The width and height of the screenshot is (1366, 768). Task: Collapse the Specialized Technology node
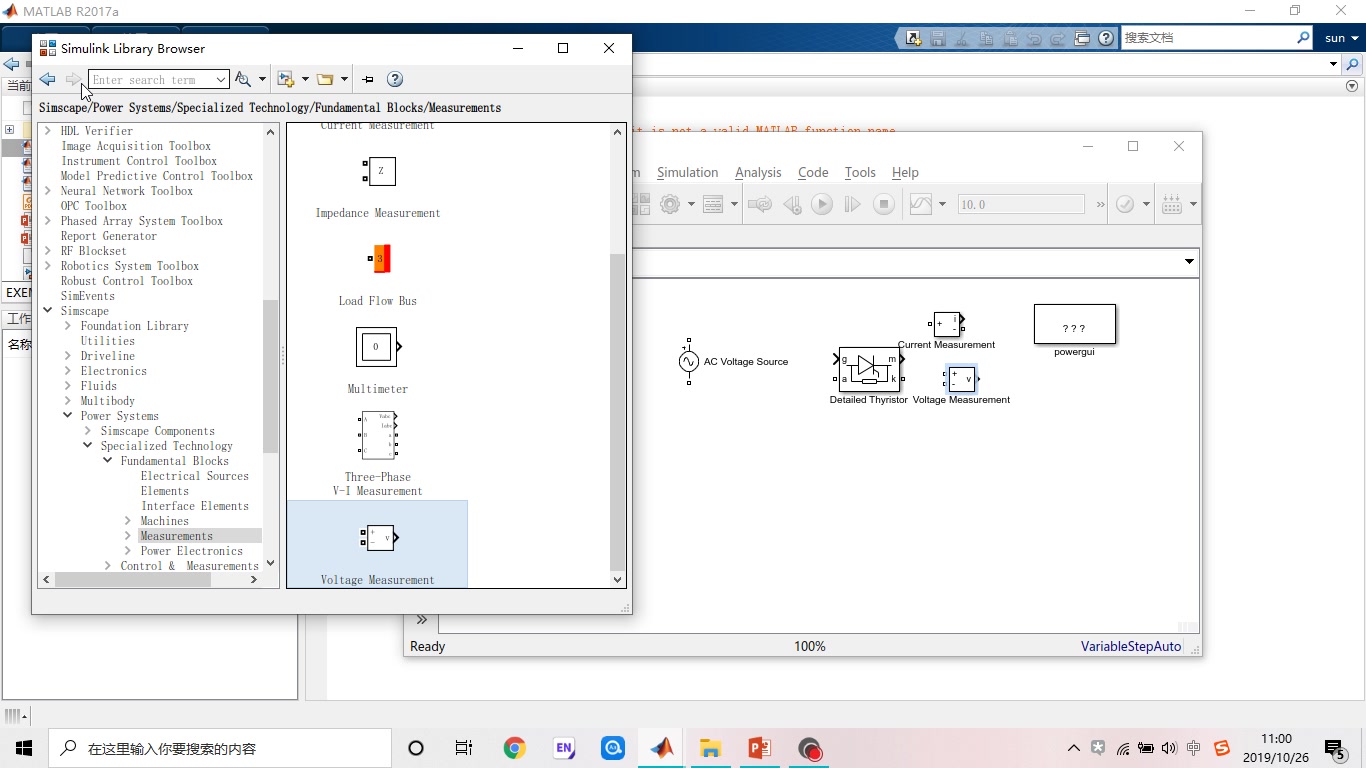pyautogui.click(x=88, y=446)
